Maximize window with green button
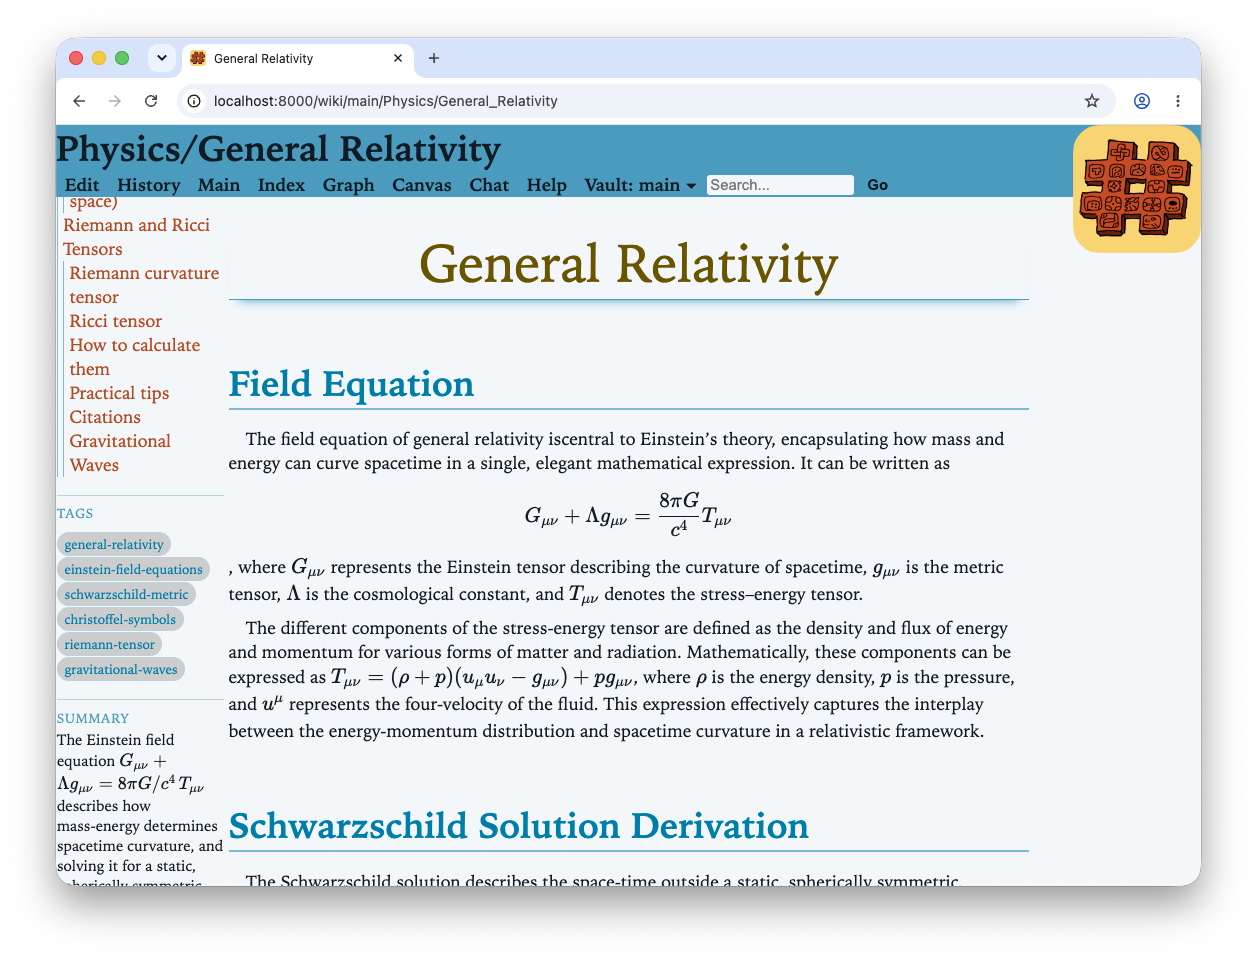Viewport: 1257px width, 960px height. tap(122, 58)
